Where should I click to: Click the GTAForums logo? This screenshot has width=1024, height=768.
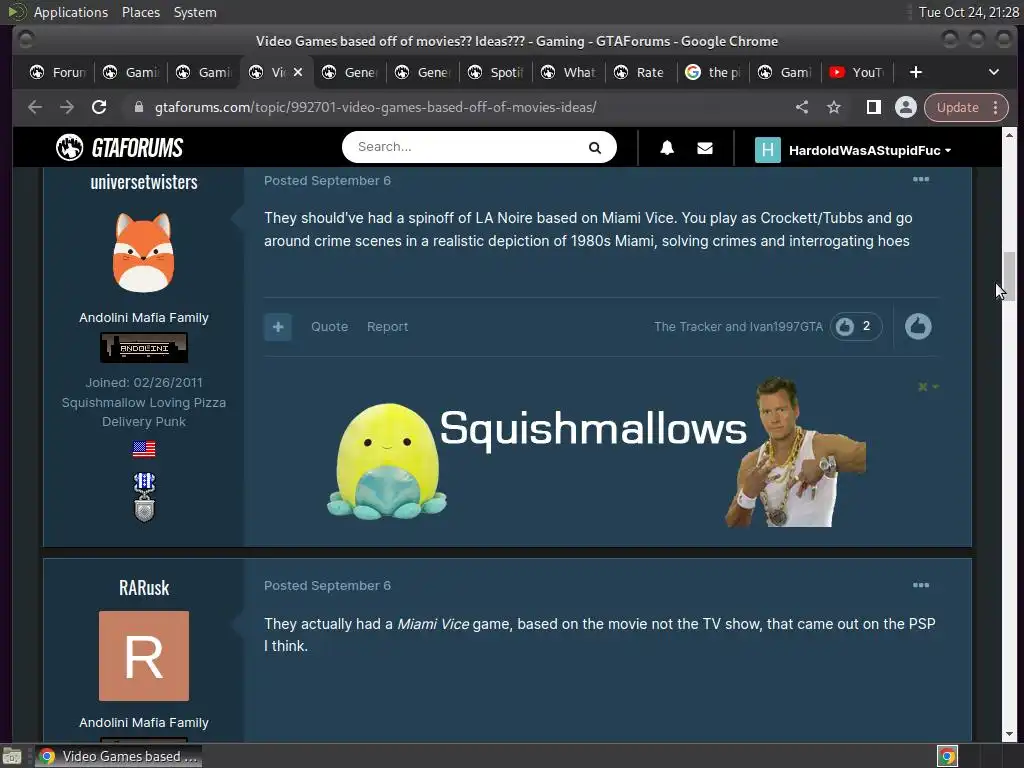pyautogui.click(x=120, y=148)
